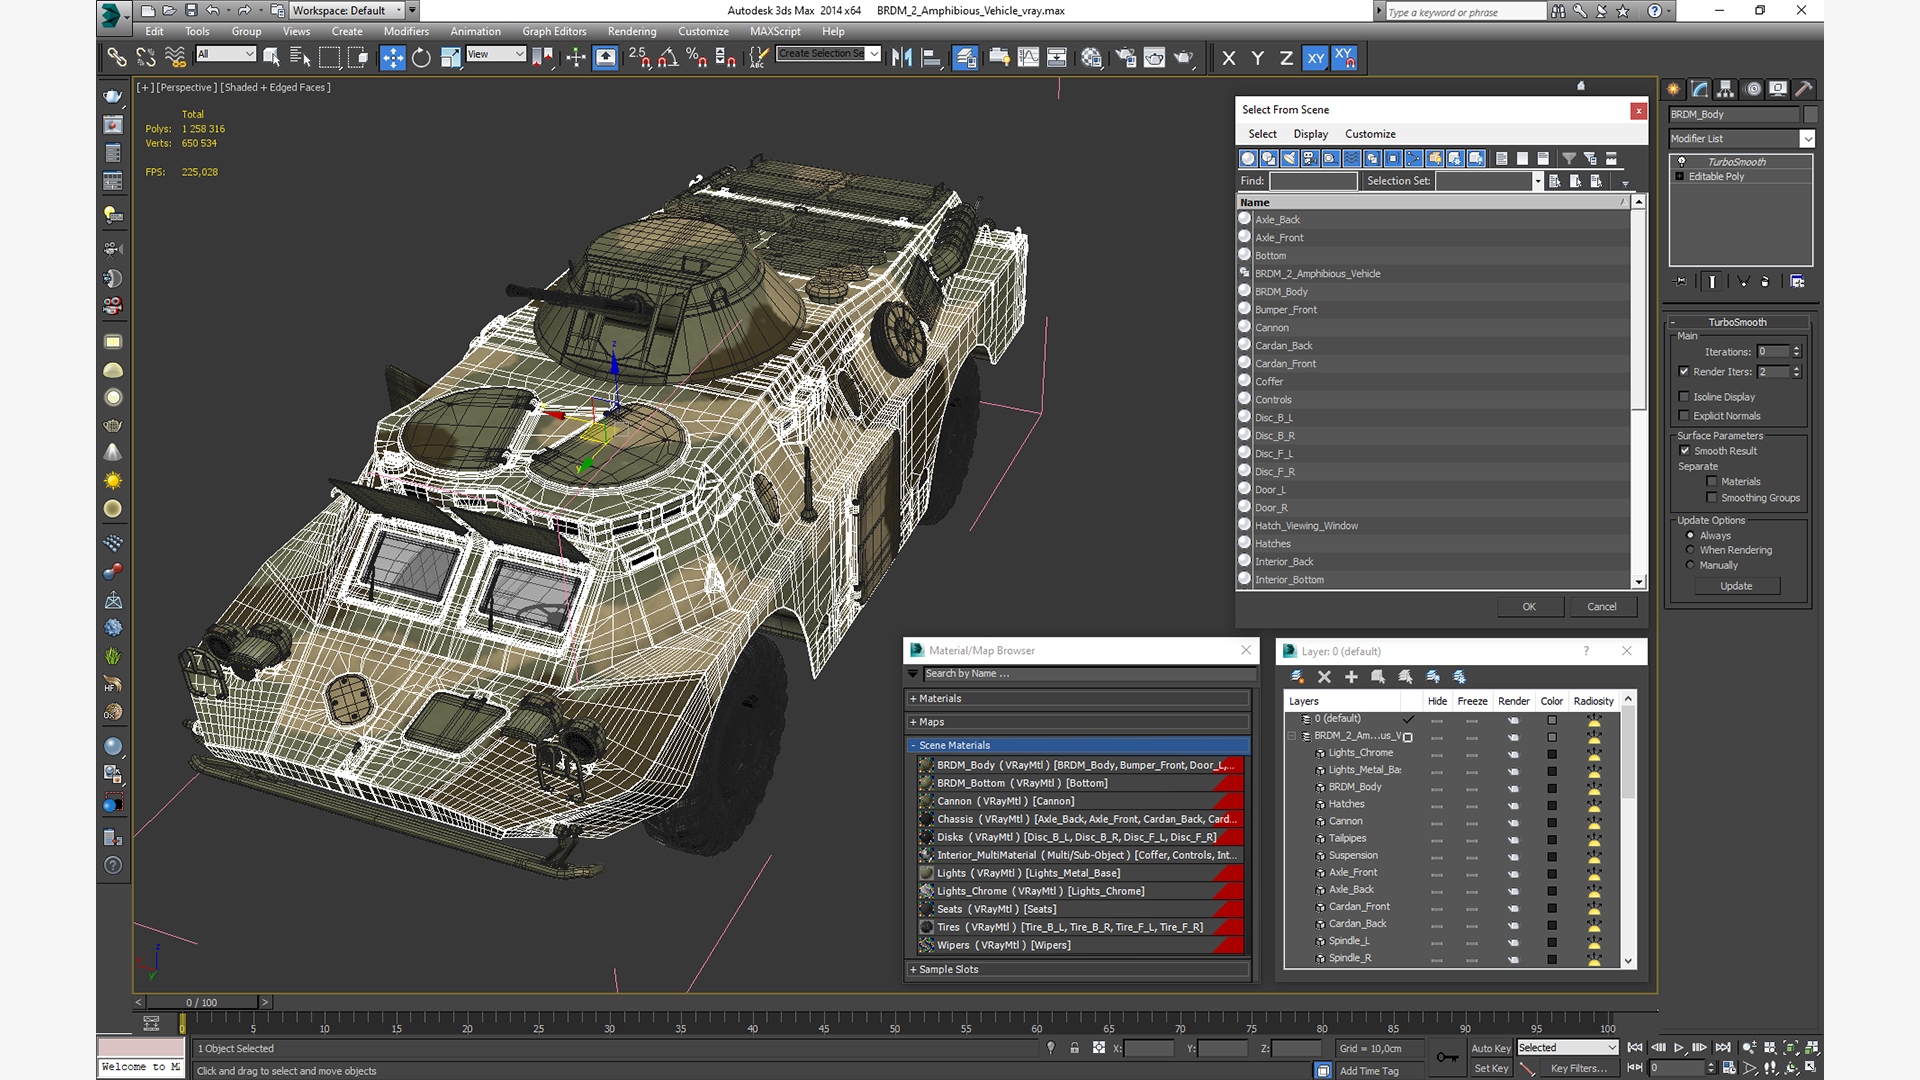The image size is (1920, 1080).
Task: Click Delete layer X icon in Layer dialog
Action: [x=1324, y=677]
